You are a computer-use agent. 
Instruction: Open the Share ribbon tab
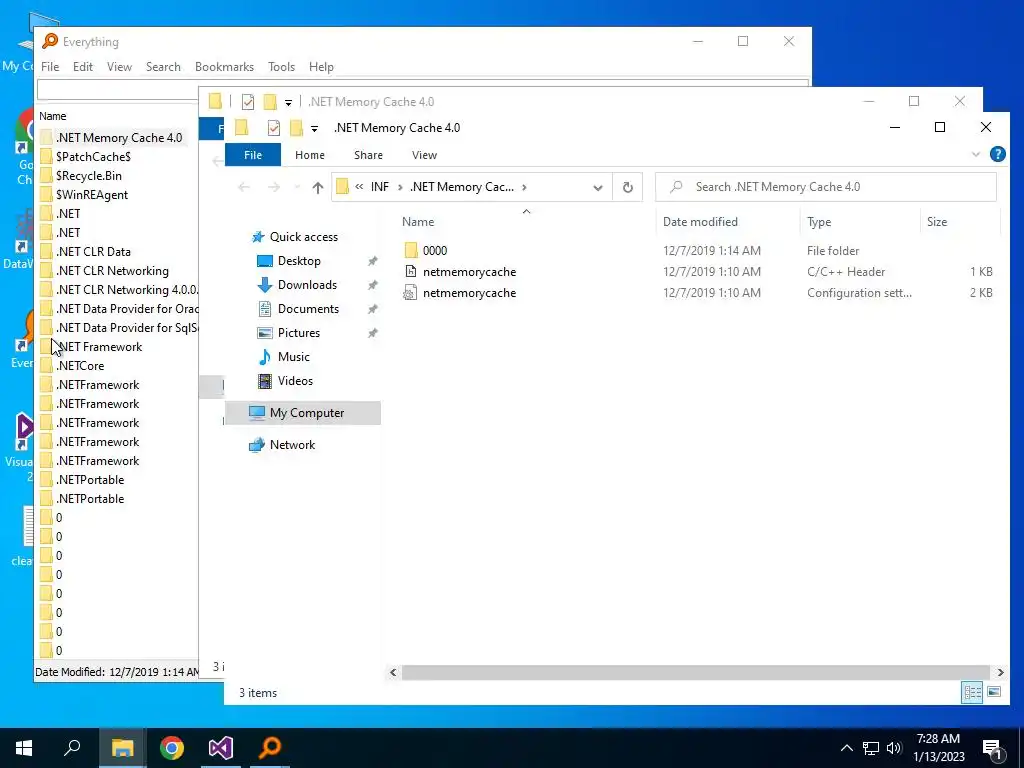coord(368,155)
